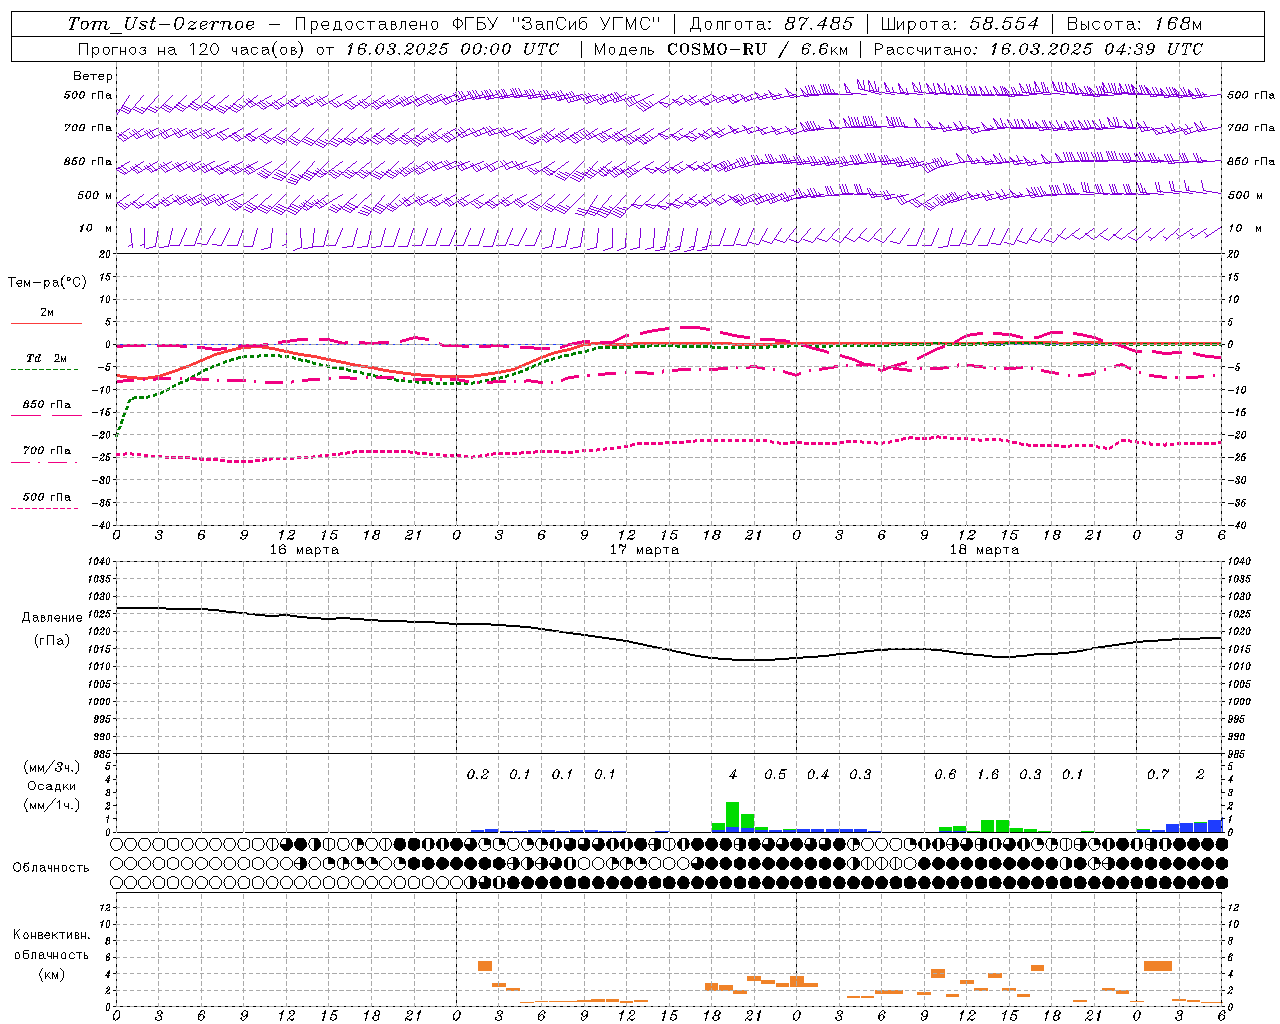Click the dash-dot '700 гПа' temperature legend entry
The image size is (1280, 1024).
46,451
